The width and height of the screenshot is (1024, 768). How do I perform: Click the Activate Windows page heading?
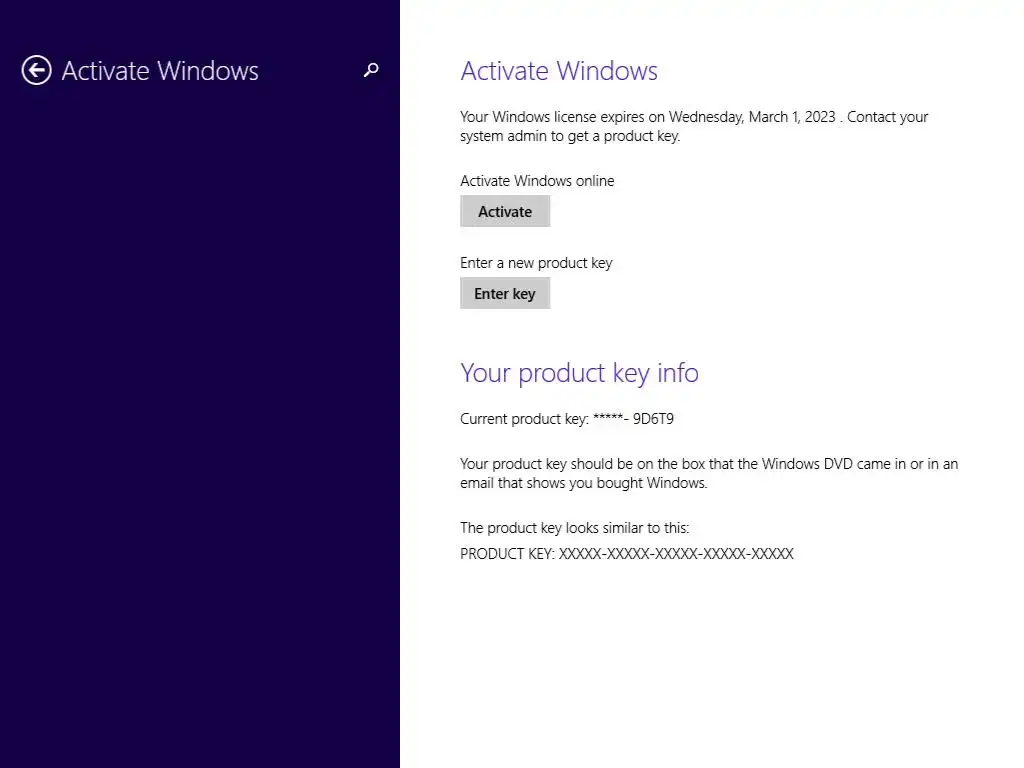tap(559, 71)
